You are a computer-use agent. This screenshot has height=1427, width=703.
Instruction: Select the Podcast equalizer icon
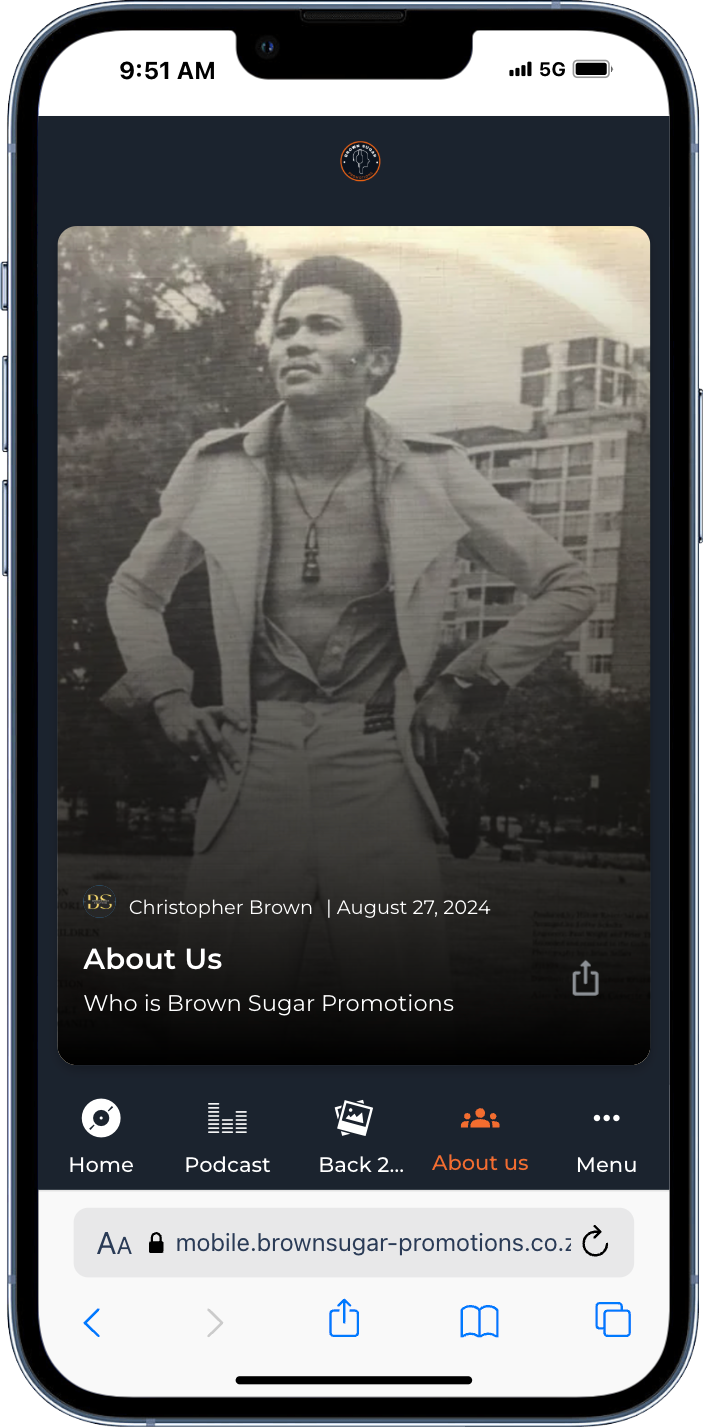tap(227, 1118)
